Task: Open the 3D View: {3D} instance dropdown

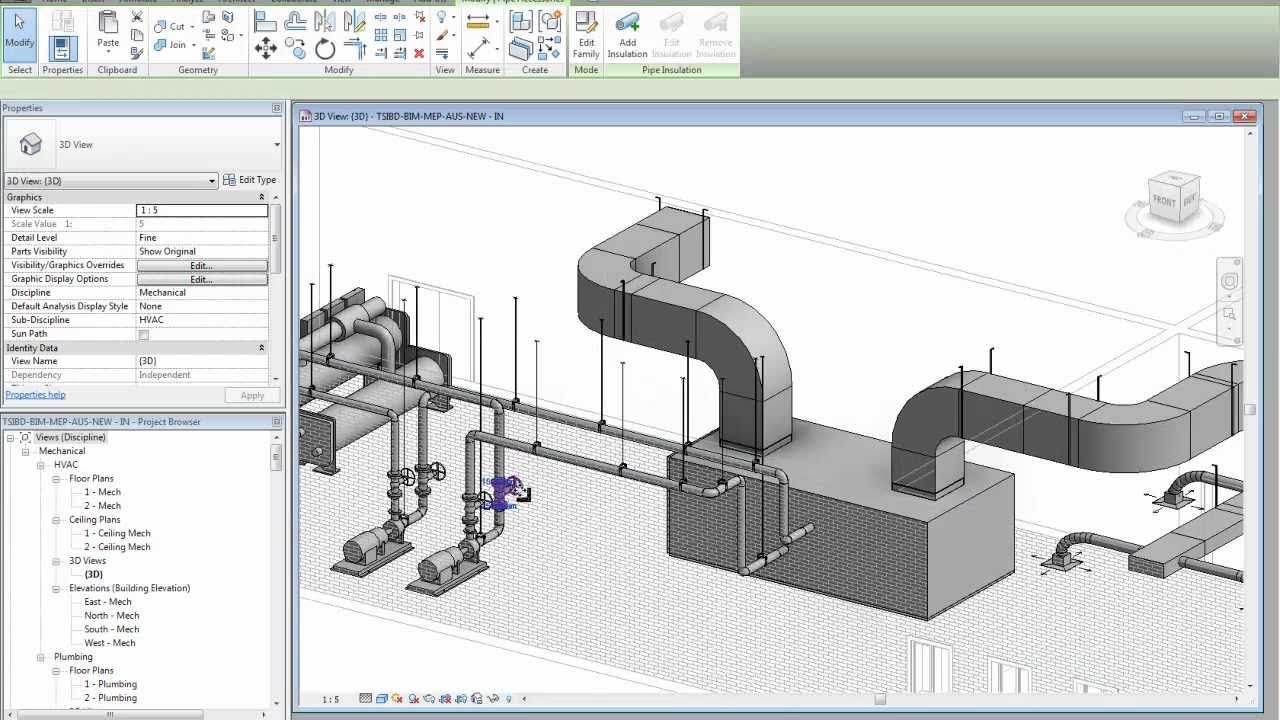Action: [x=212, y=181]
